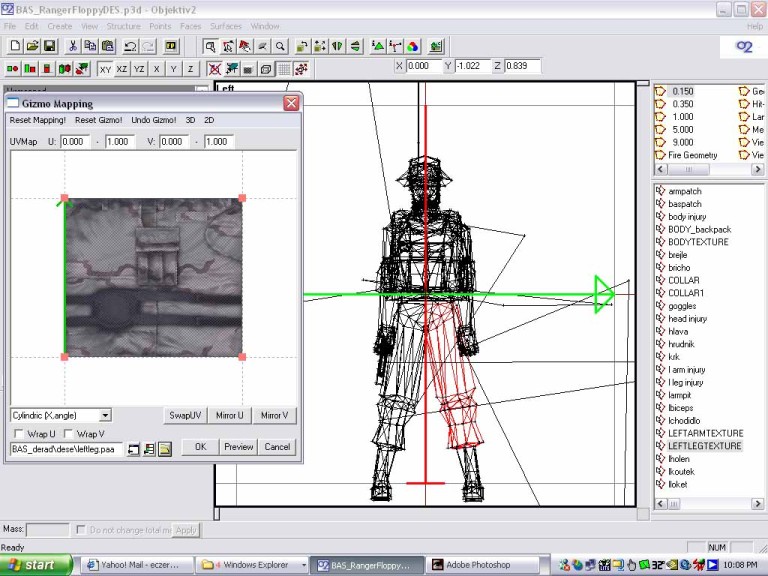The height and width of the screenshot is (576, 768).
Task: Select the zoom magnifier tool icon
Action: (280, 46)
